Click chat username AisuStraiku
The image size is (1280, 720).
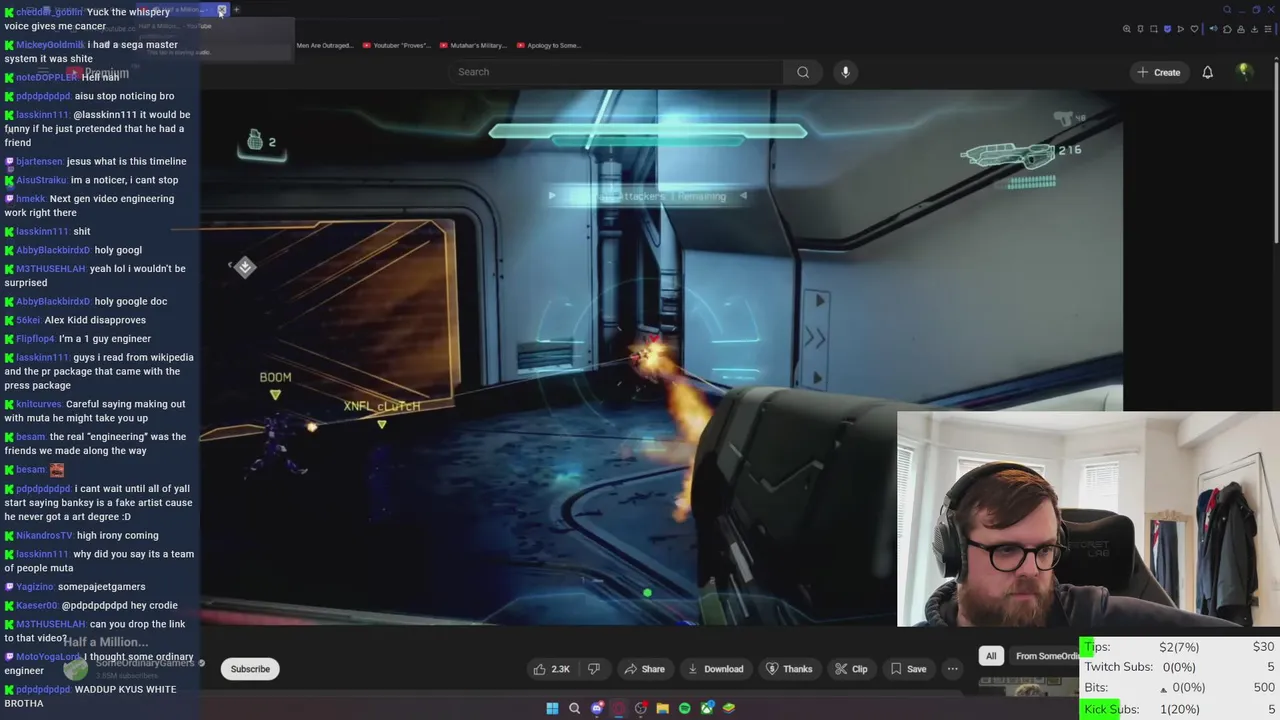pyautogui.click(x=41, y=180)
